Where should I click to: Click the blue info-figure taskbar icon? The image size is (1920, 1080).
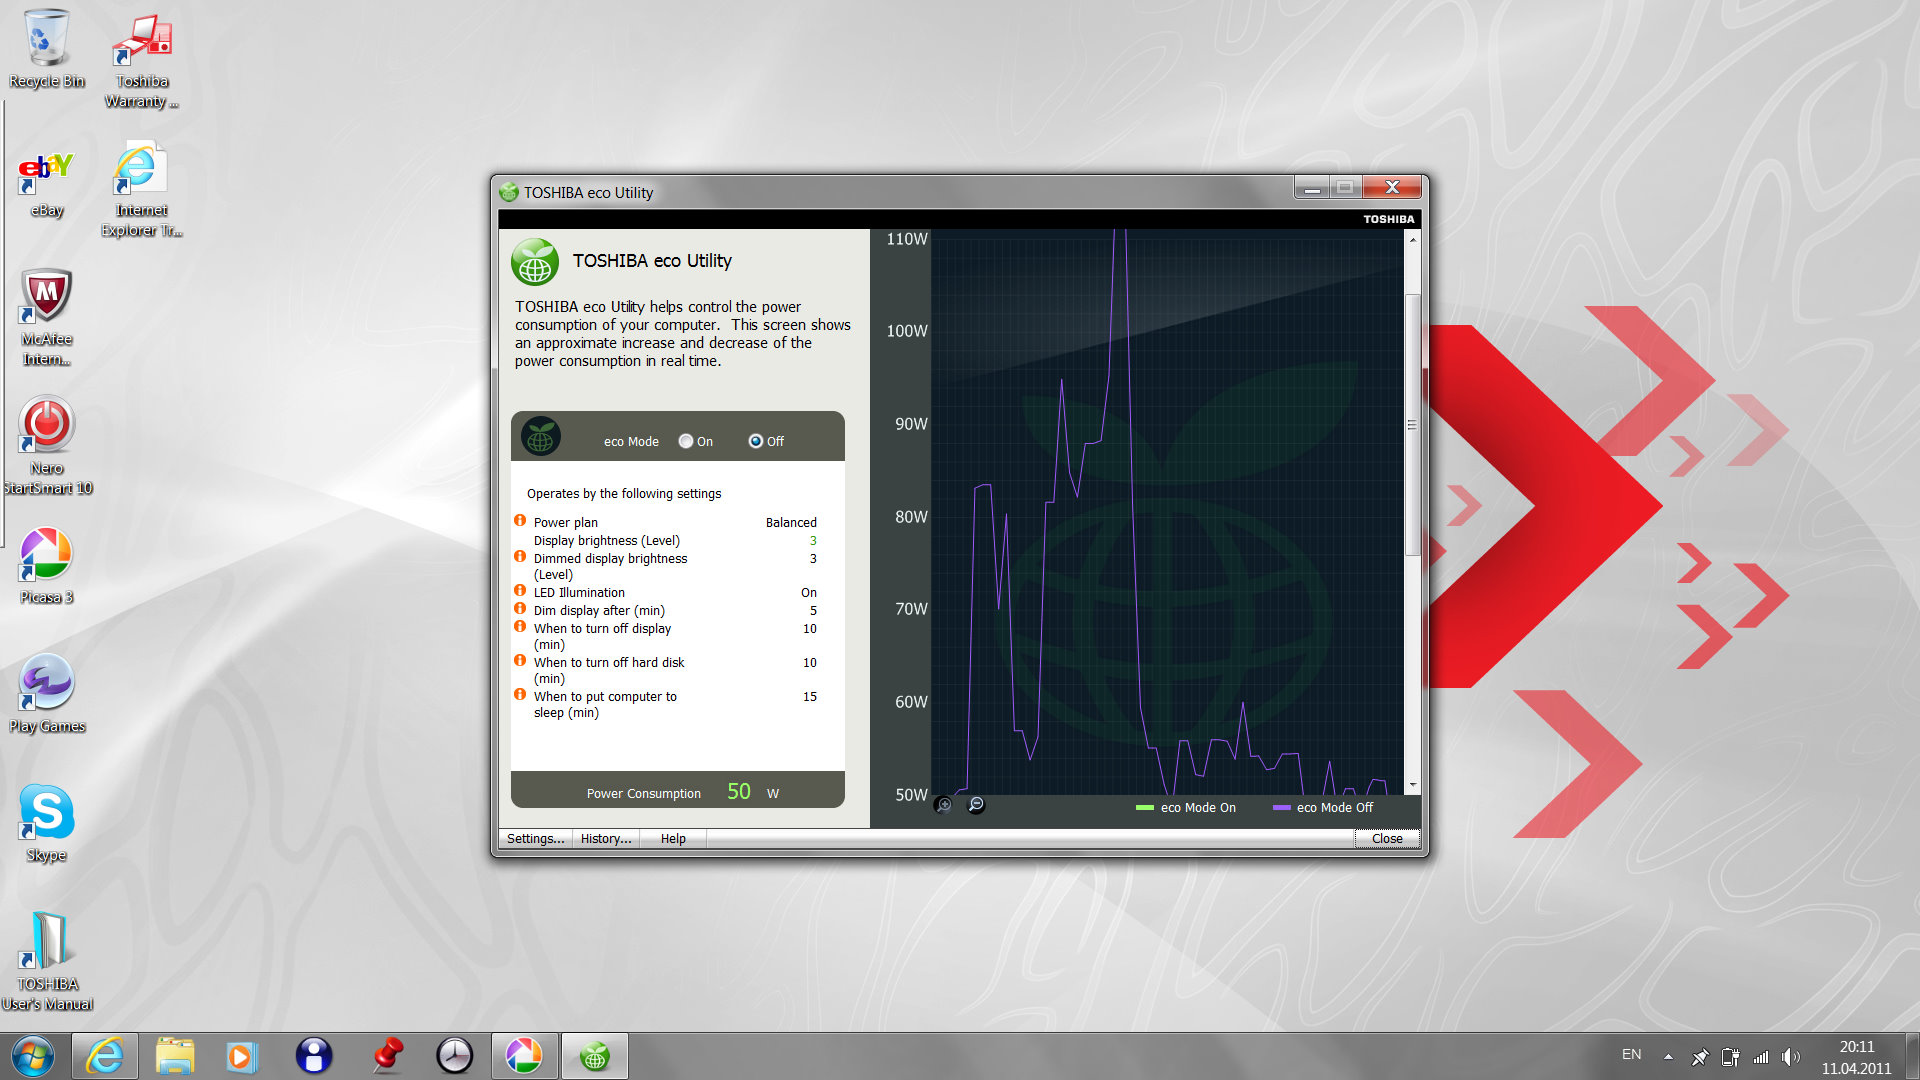coord(314,1056)
